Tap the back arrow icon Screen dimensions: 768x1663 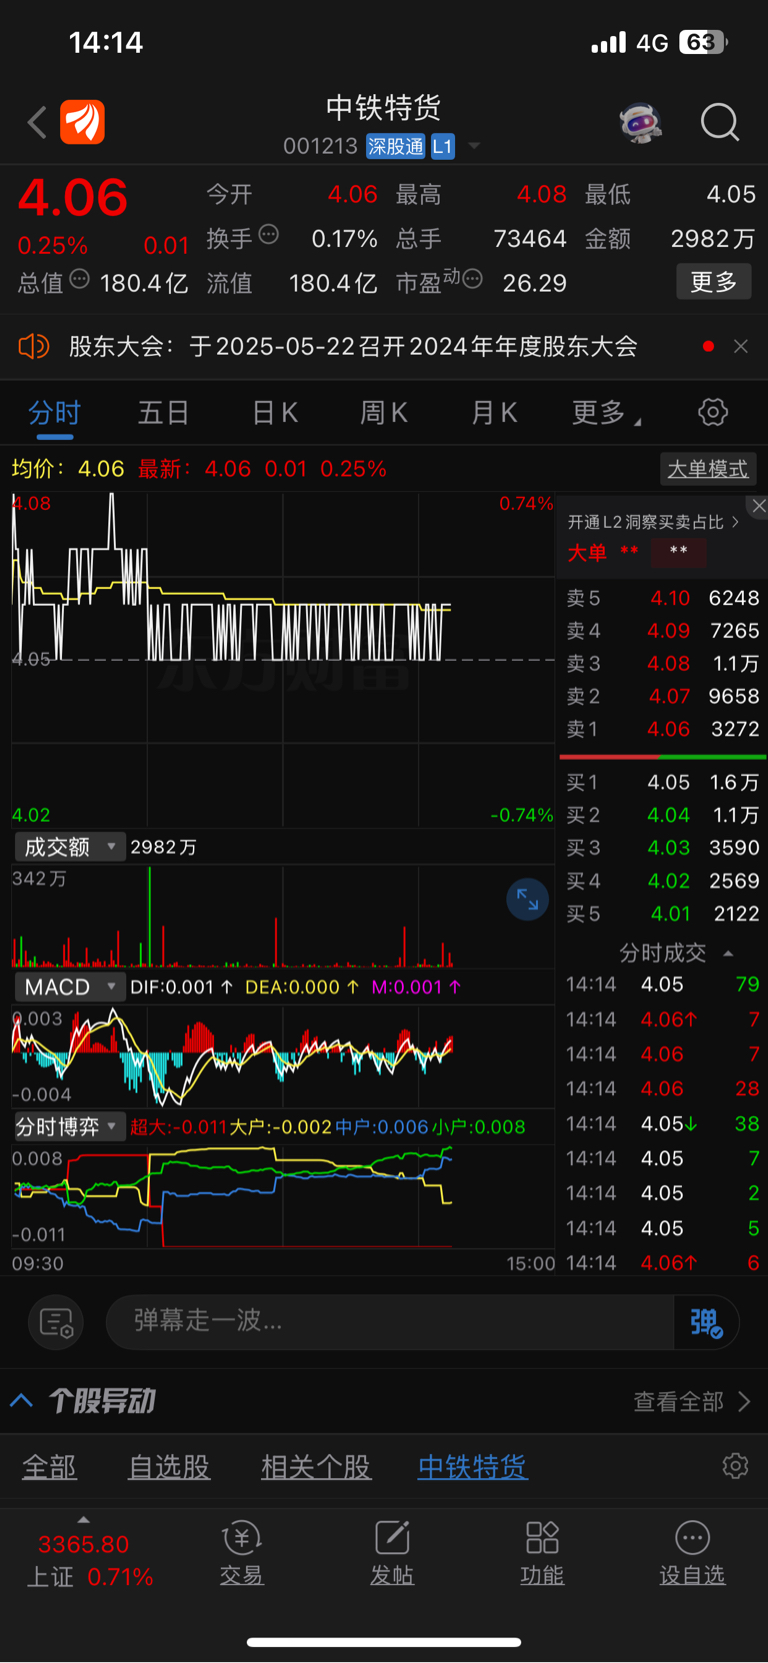point(38,123)
